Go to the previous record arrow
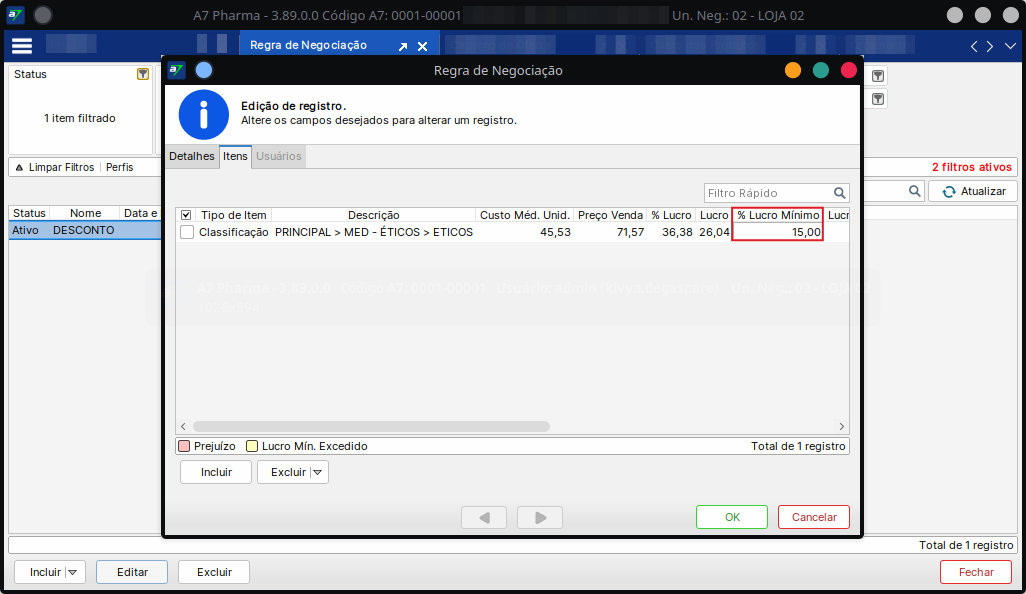 point(484,517)
